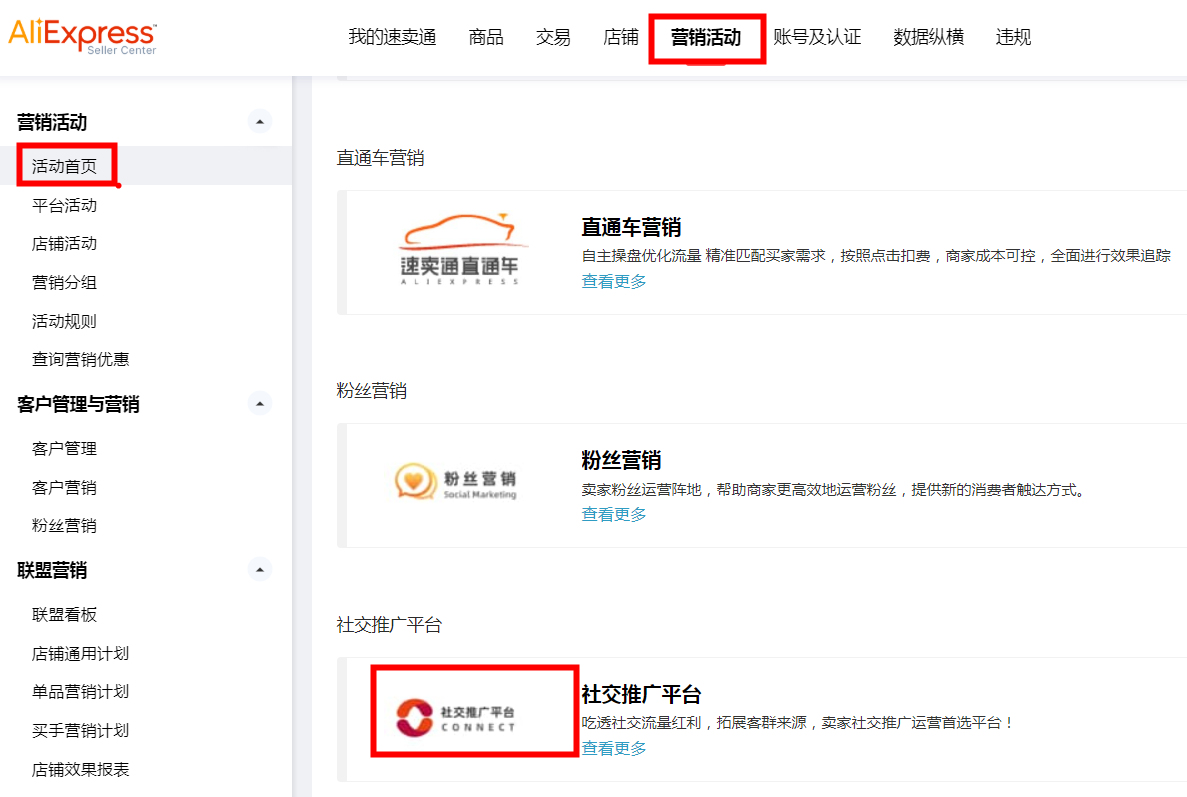This screenshot has height=797, width=1187.
Task: Open the 营销活动 top navigation menu
Action: (707, 36)
